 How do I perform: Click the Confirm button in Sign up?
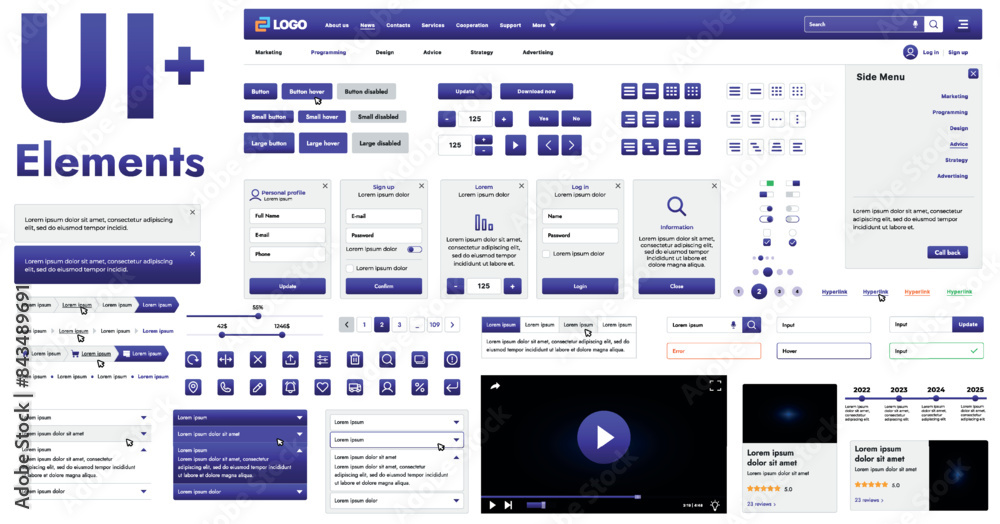(x=384, y=286)
